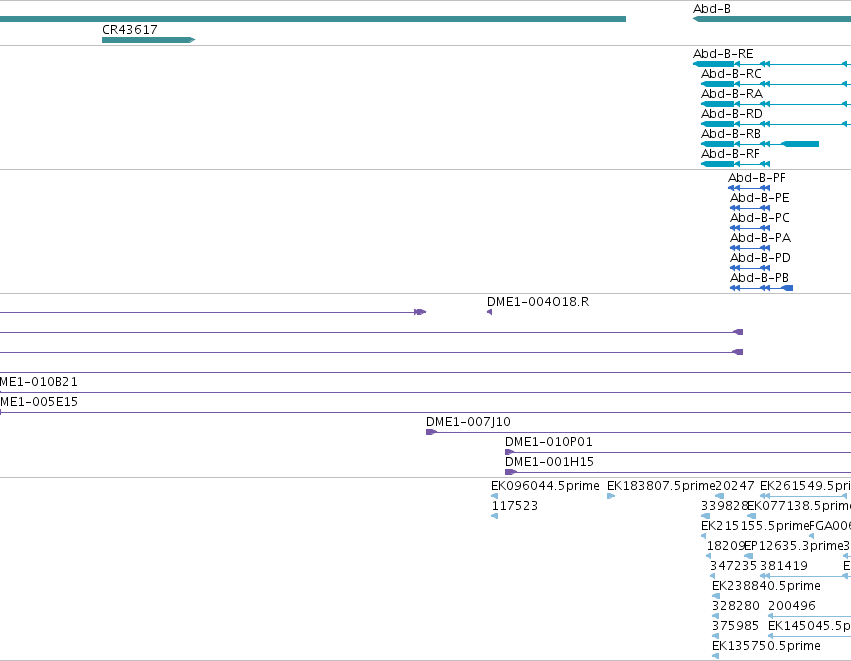Click the Abd-B-RF transcript glyph
851x661 pixels.
735,164
